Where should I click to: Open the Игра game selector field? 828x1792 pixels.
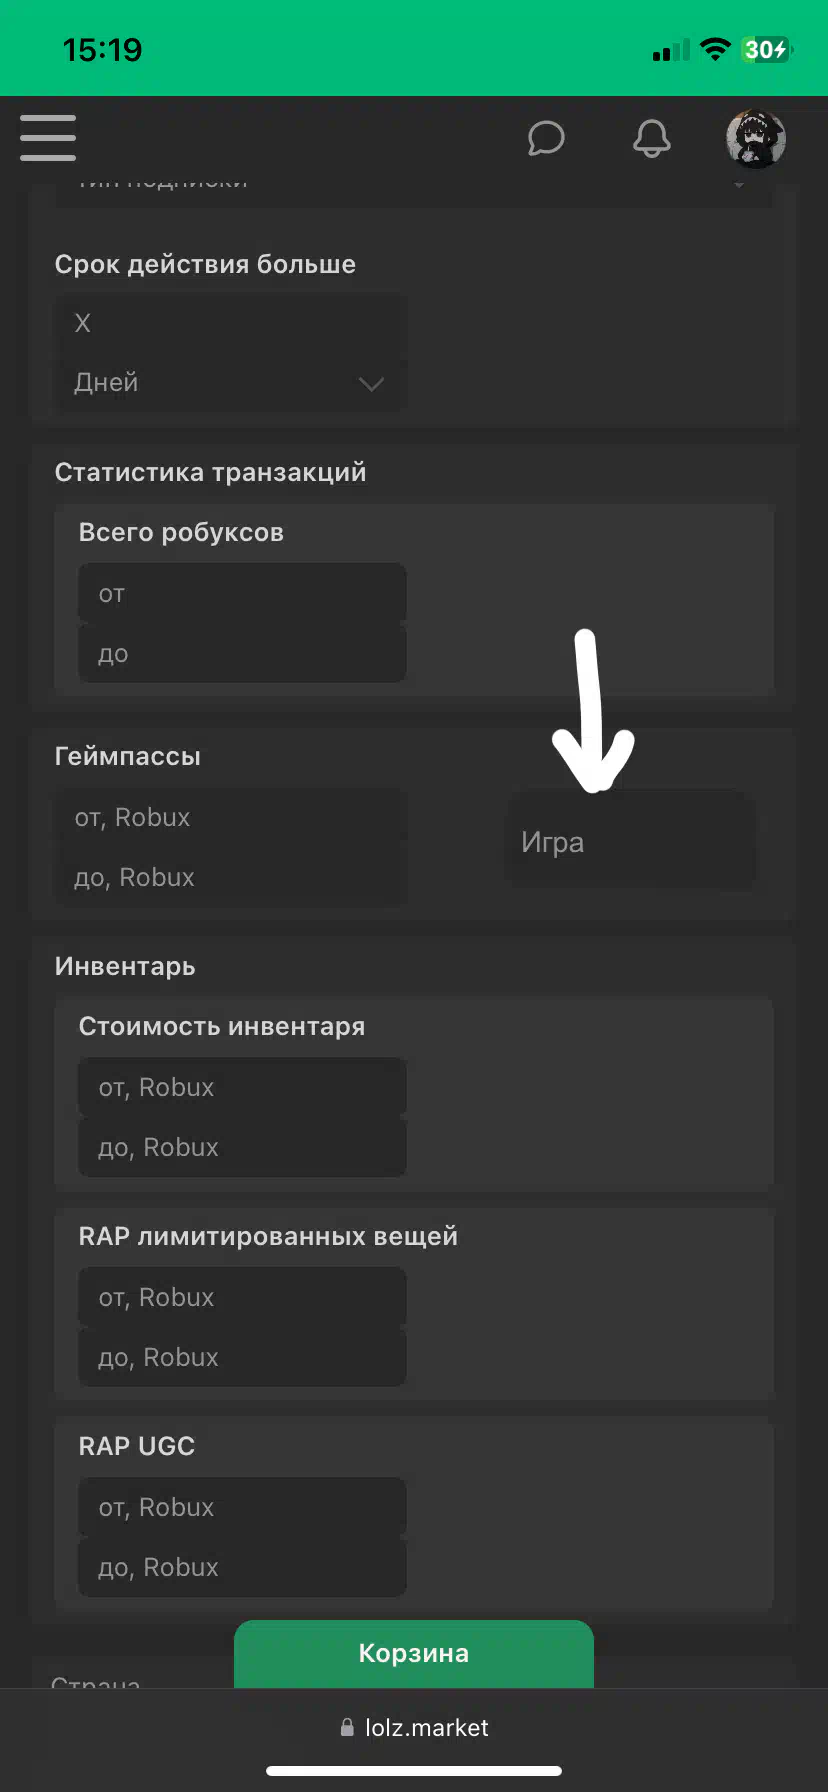pyautogui.click(x=633, y=842)
